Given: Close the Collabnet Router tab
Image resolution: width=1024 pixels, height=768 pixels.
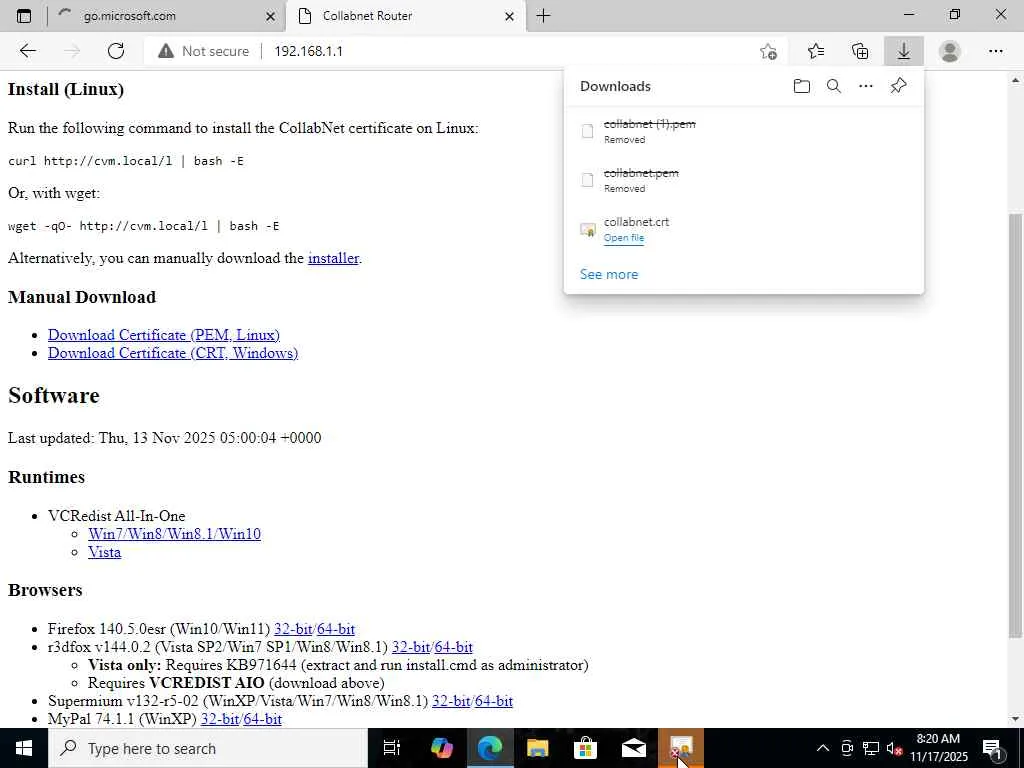Looking at the screenshot, I should (x=510, y=16).
